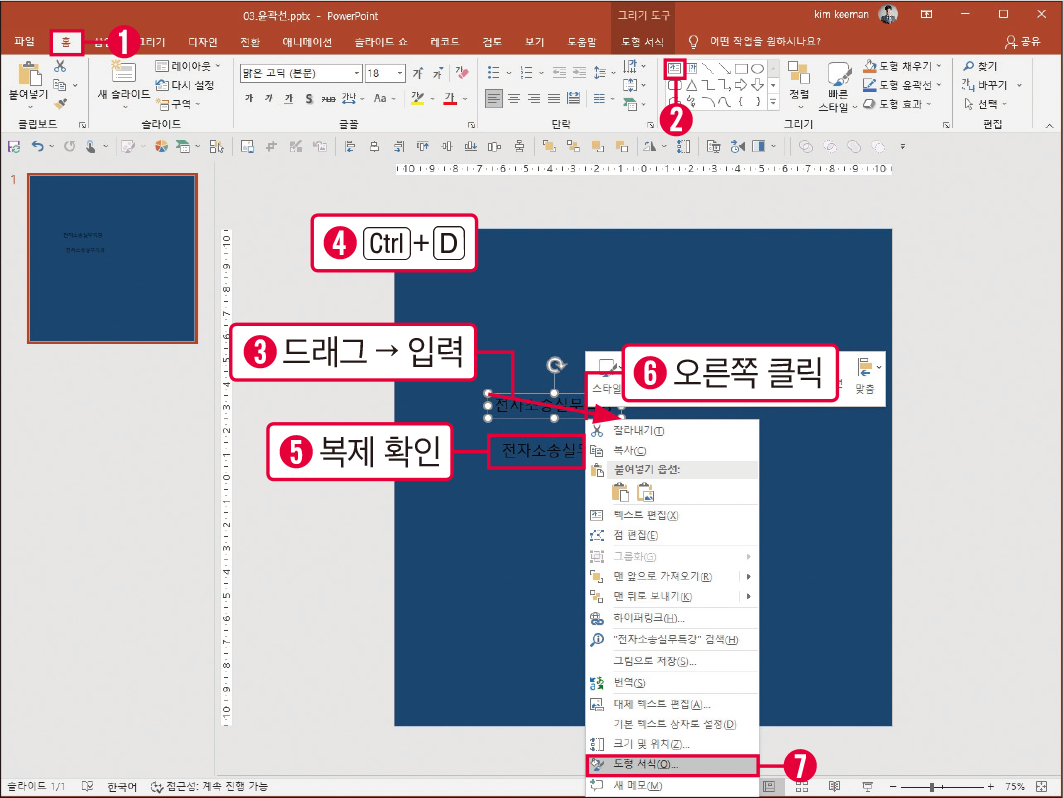
Task: Open the font size dropdown
Action: point(400,73)
